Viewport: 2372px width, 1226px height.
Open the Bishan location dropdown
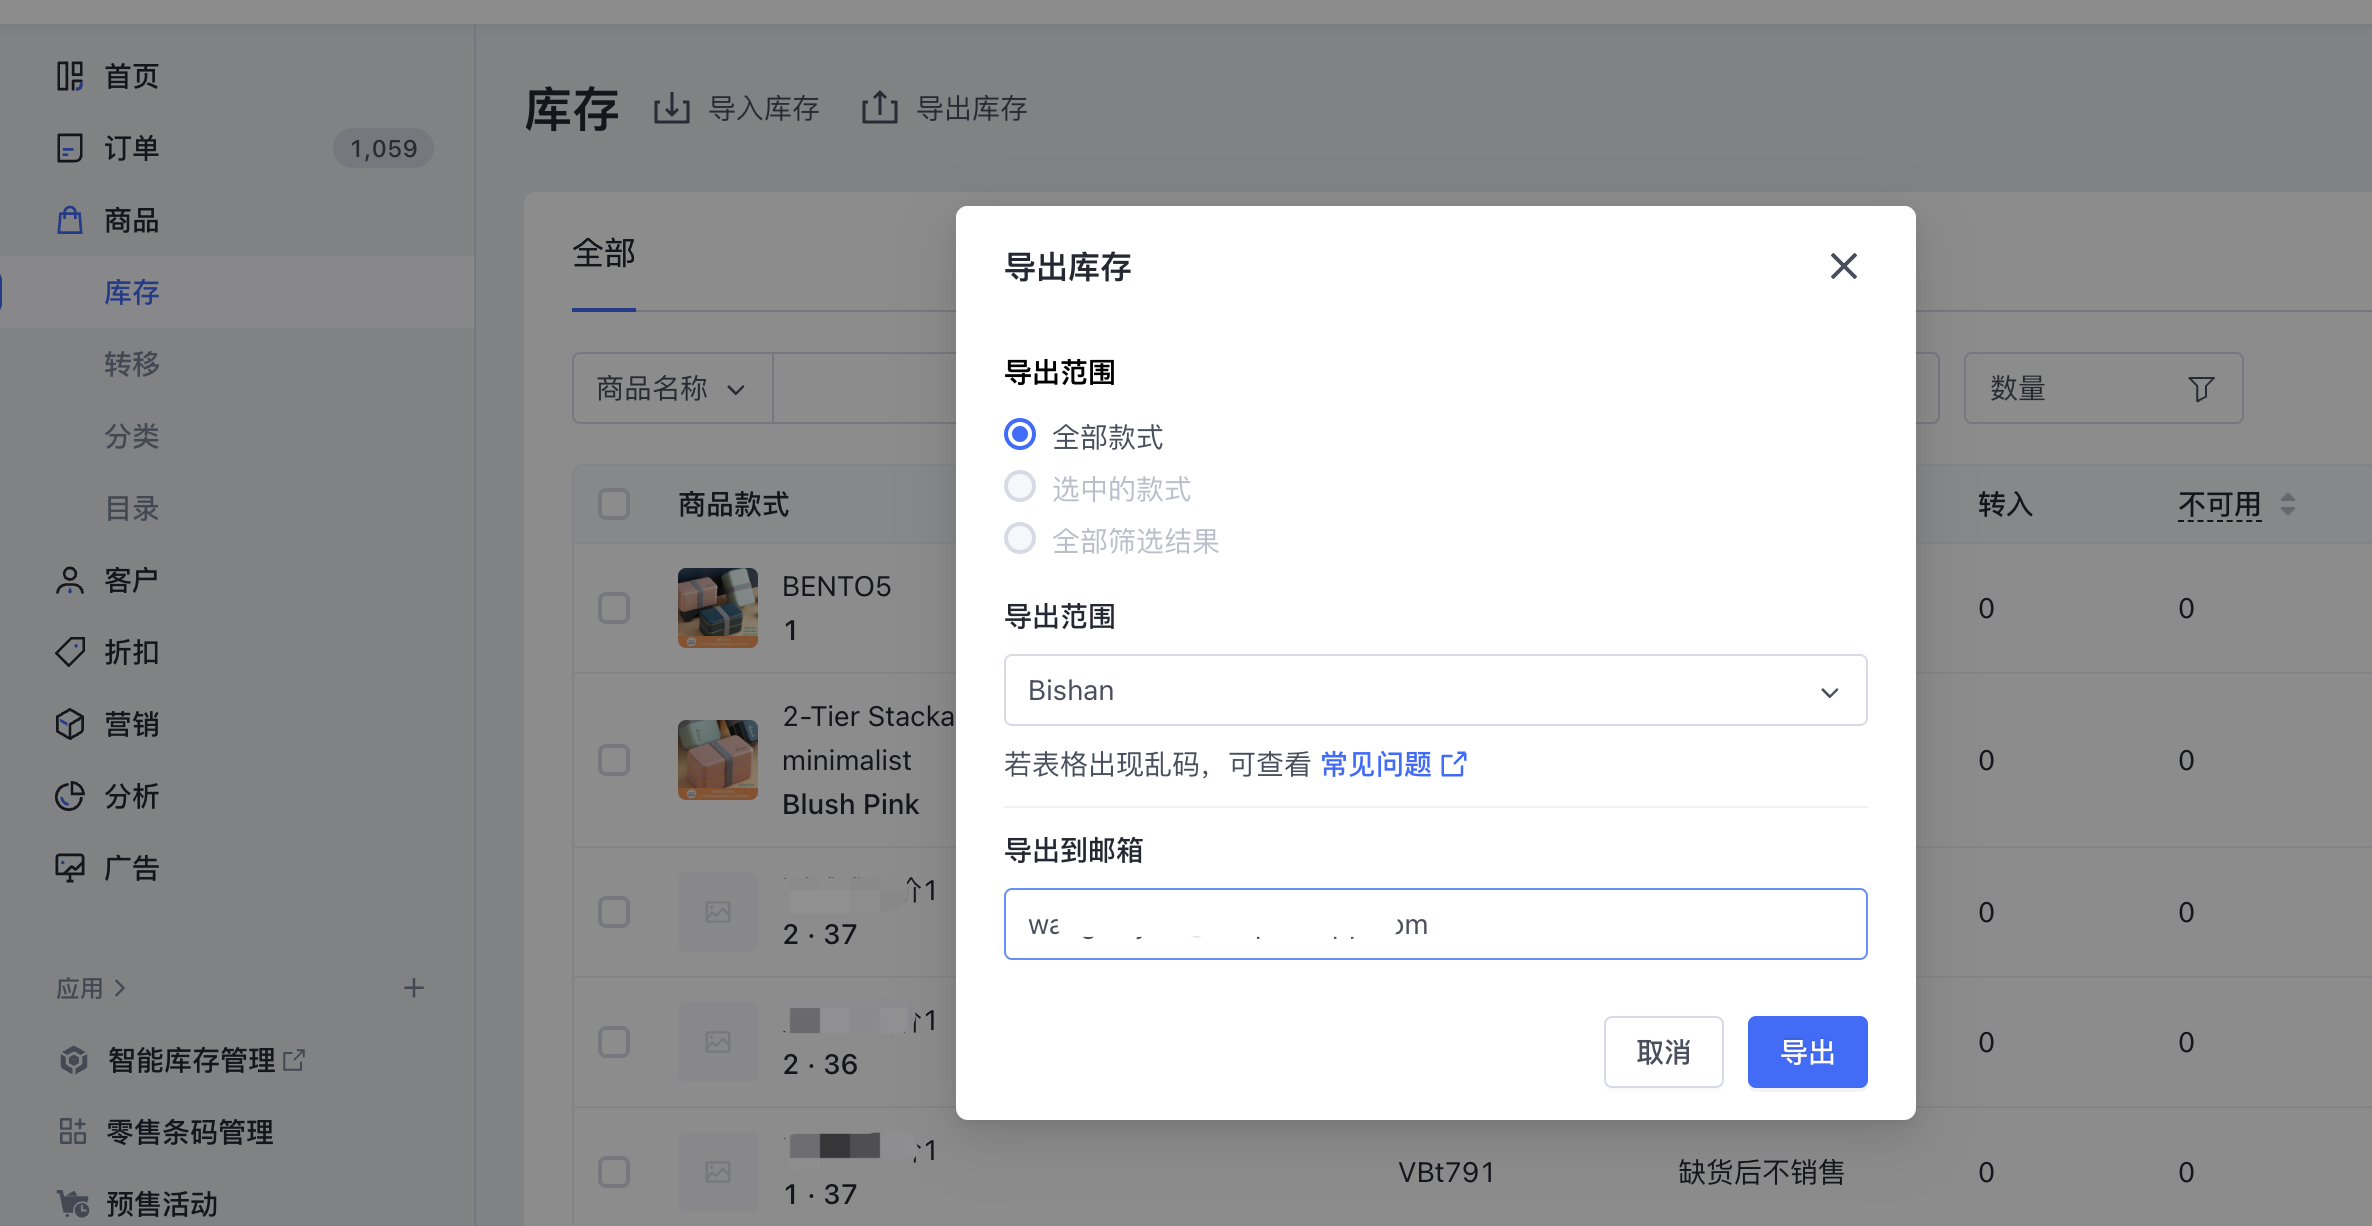pyautogui.click(x=1435, y=690)
